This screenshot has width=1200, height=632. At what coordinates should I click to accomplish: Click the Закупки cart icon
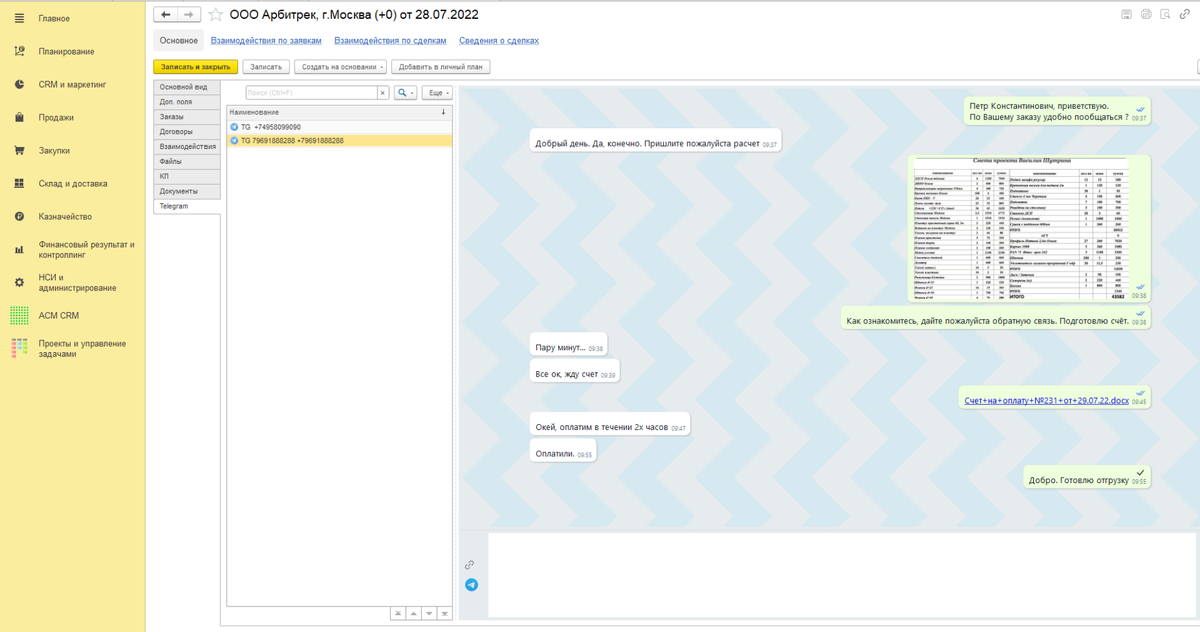(19, 150)
